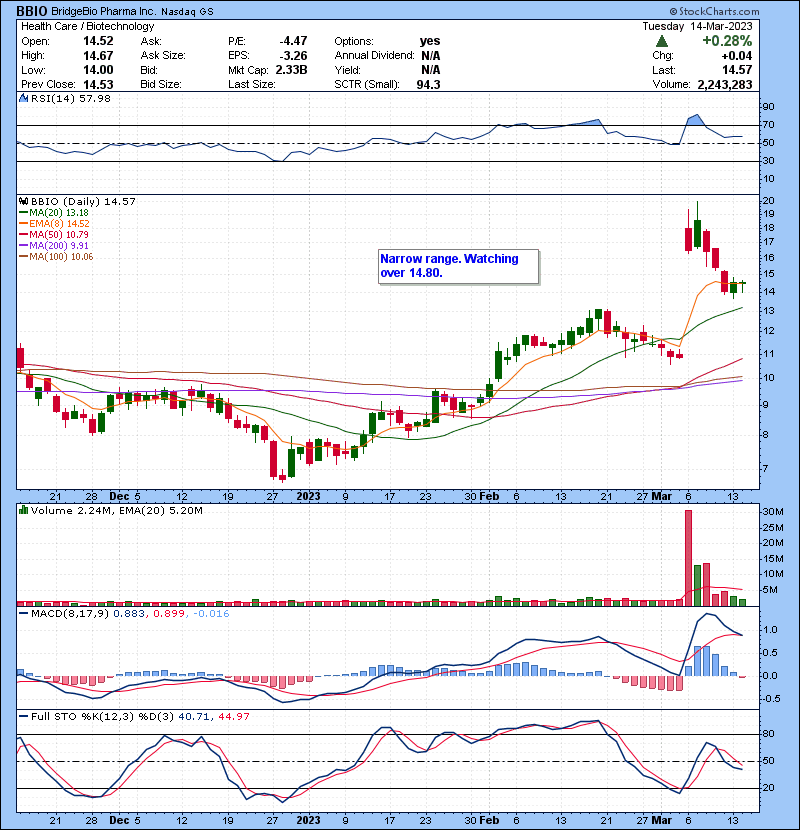Click the MACD signal value 0.899
The height and width of the screenshot is (830, 800).
click(x=169, y=614)
